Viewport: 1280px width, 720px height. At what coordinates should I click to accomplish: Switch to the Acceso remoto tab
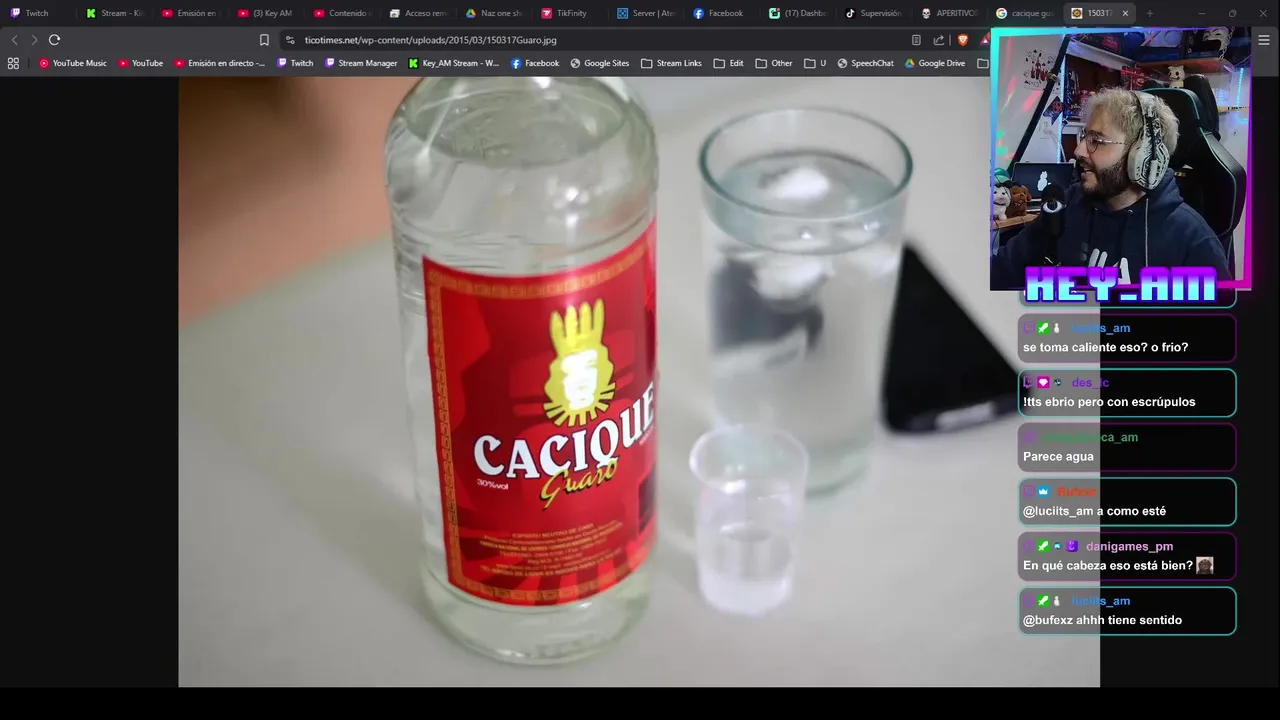pyautogui.click(x=417, y=13)
